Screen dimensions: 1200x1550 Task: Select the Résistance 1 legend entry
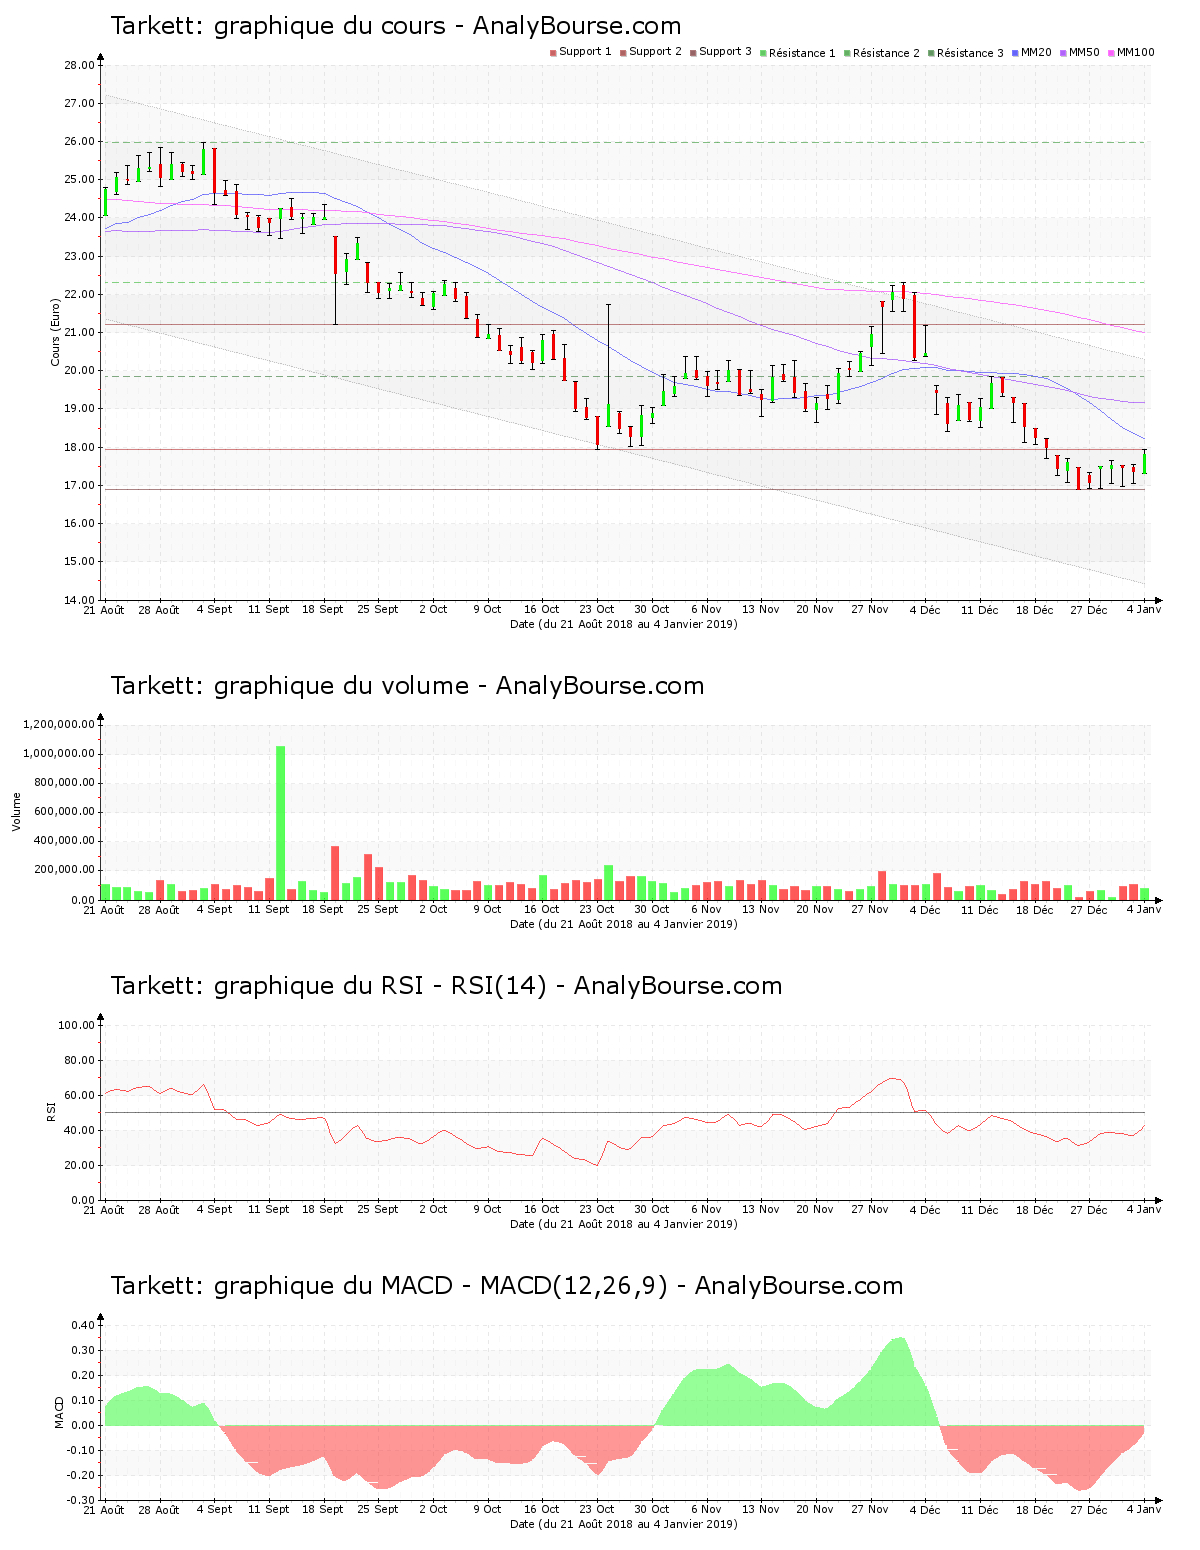pyautogui.click(x=798, y=53)
